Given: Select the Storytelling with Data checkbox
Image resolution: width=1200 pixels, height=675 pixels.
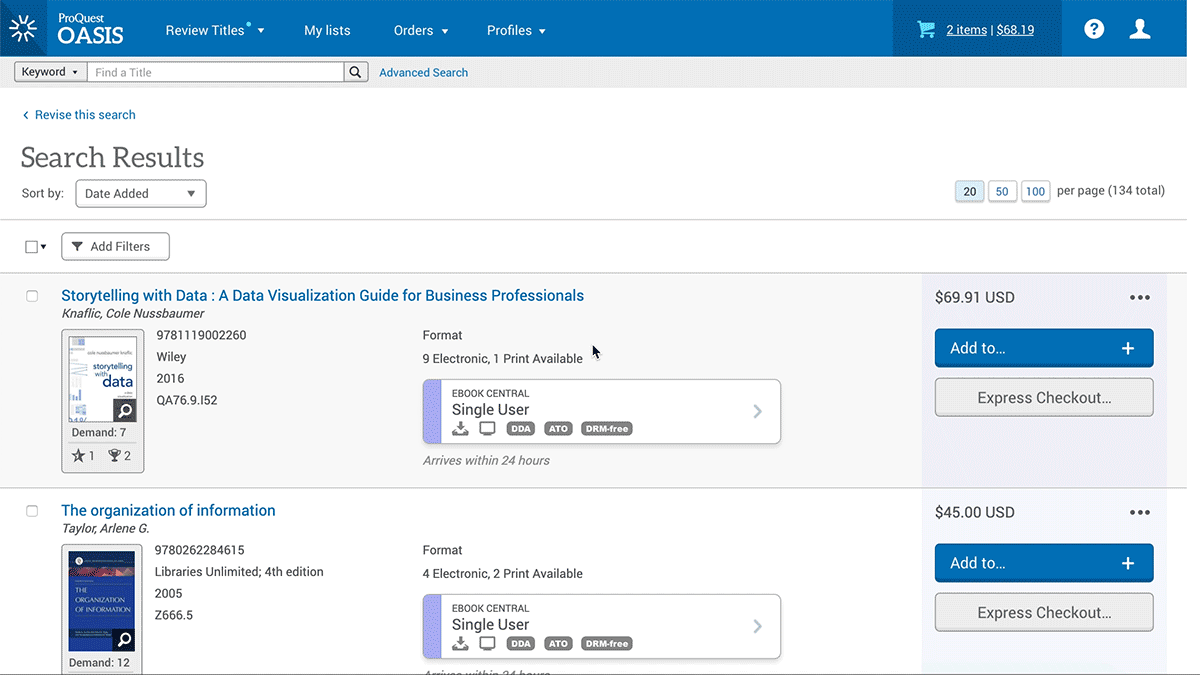Looking at the screenshot, I should [32, 296].
